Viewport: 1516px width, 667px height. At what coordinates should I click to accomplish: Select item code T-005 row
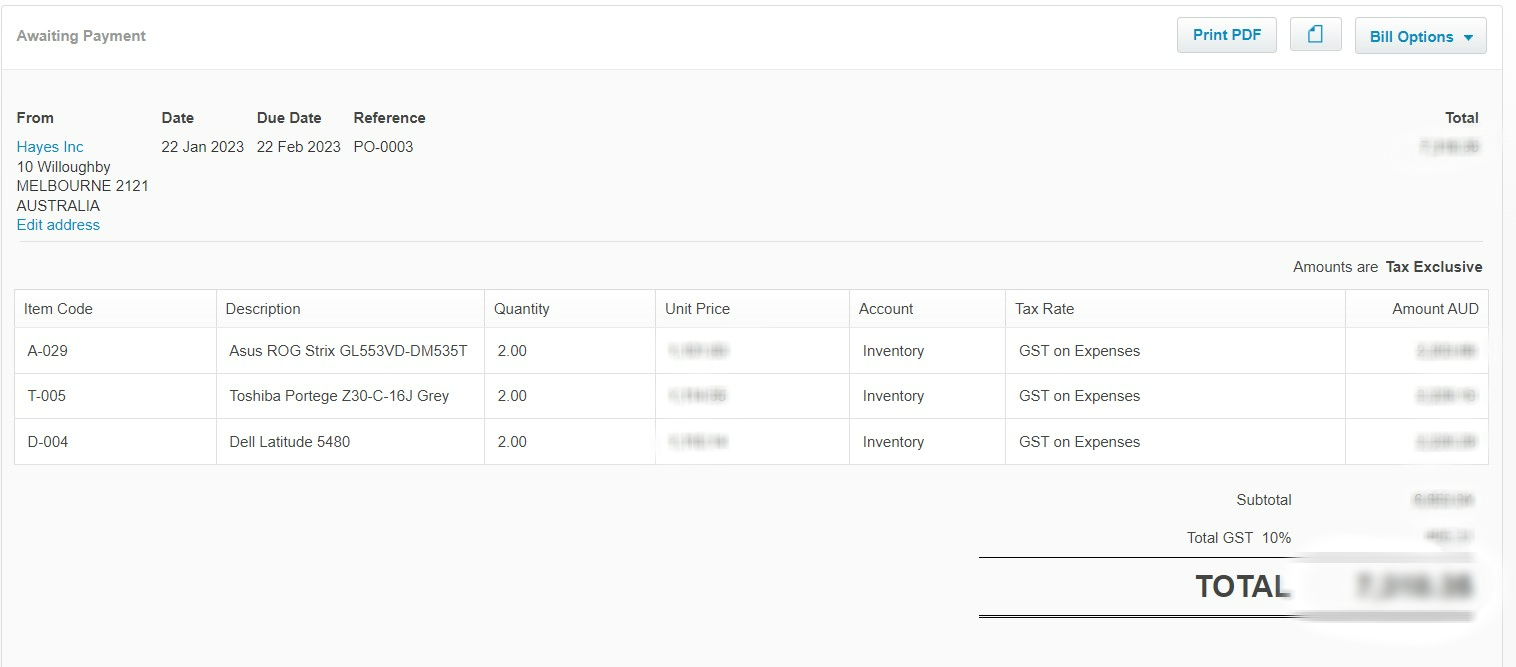pyautogui.click(x=47, y=396)
